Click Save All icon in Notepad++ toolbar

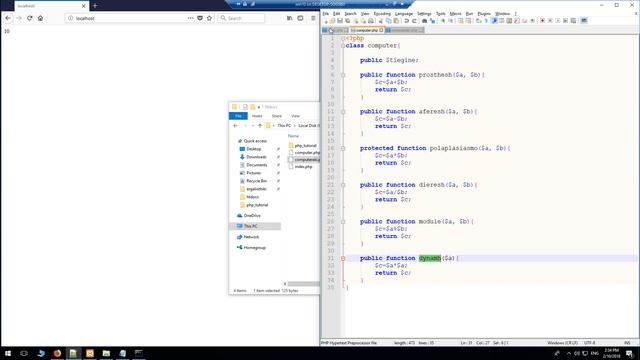(x=347, y=21)
